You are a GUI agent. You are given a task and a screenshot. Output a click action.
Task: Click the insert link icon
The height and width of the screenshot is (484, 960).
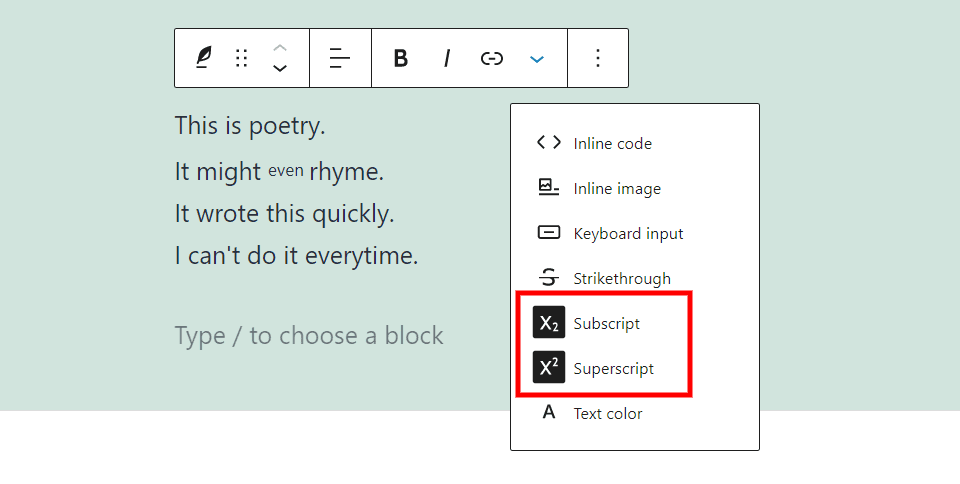(x=491, y=58)
